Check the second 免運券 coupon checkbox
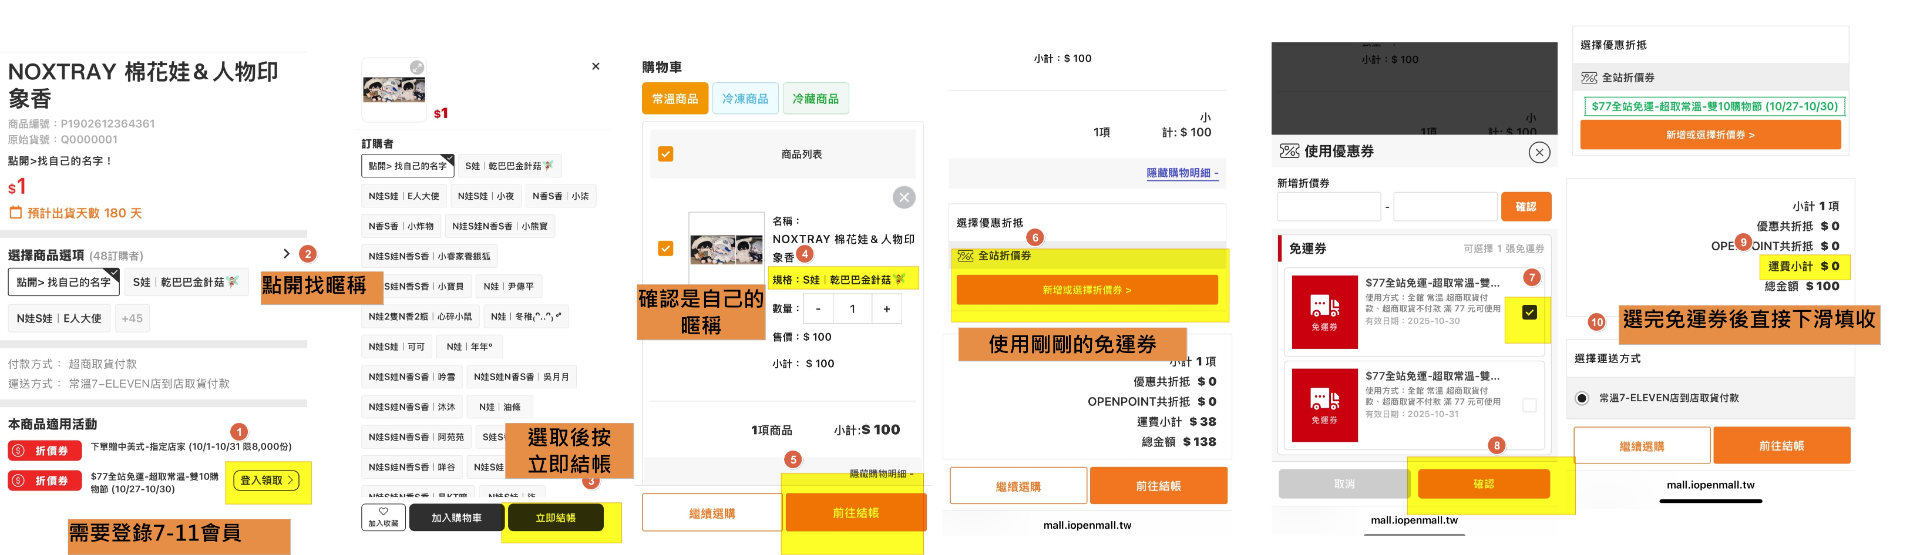 click(x=1529, y=405)
